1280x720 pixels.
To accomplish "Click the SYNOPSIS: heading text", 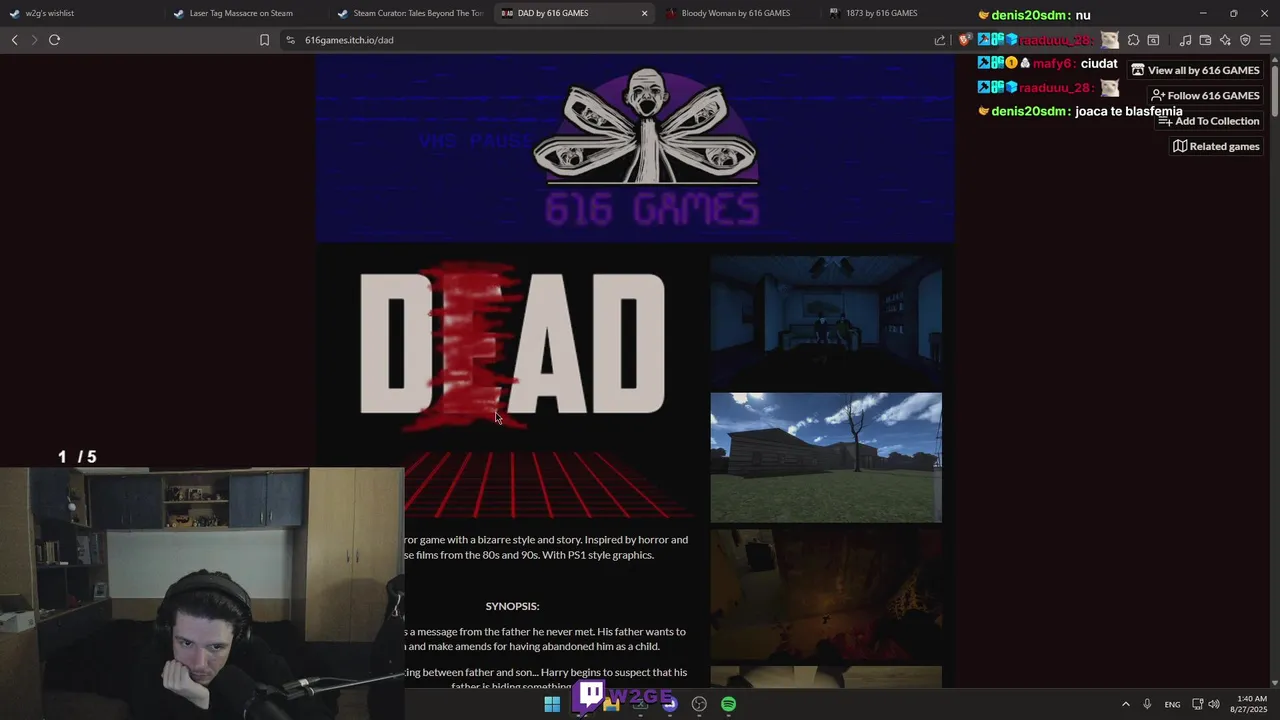I will [x=512, y=606].
